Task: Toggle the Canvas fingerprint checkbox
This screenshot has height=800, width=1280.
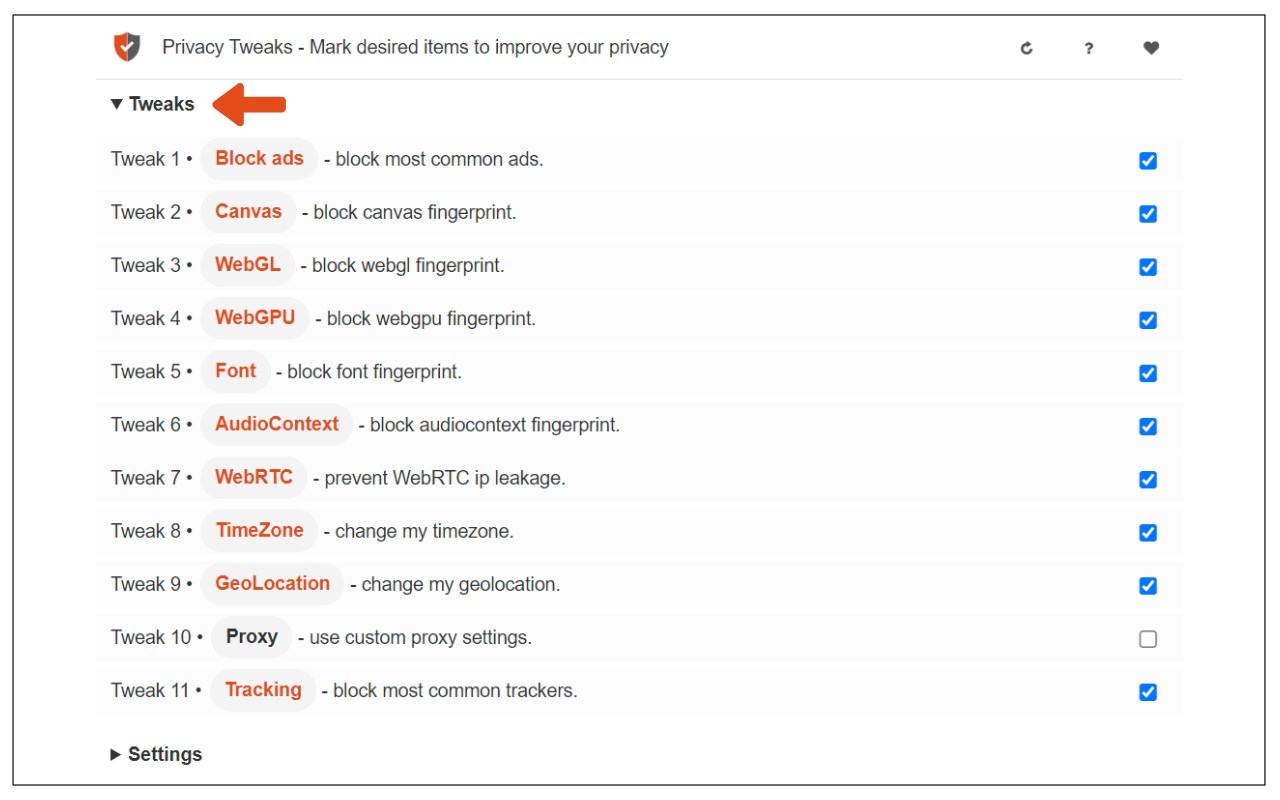Action: click(1148, 214)
